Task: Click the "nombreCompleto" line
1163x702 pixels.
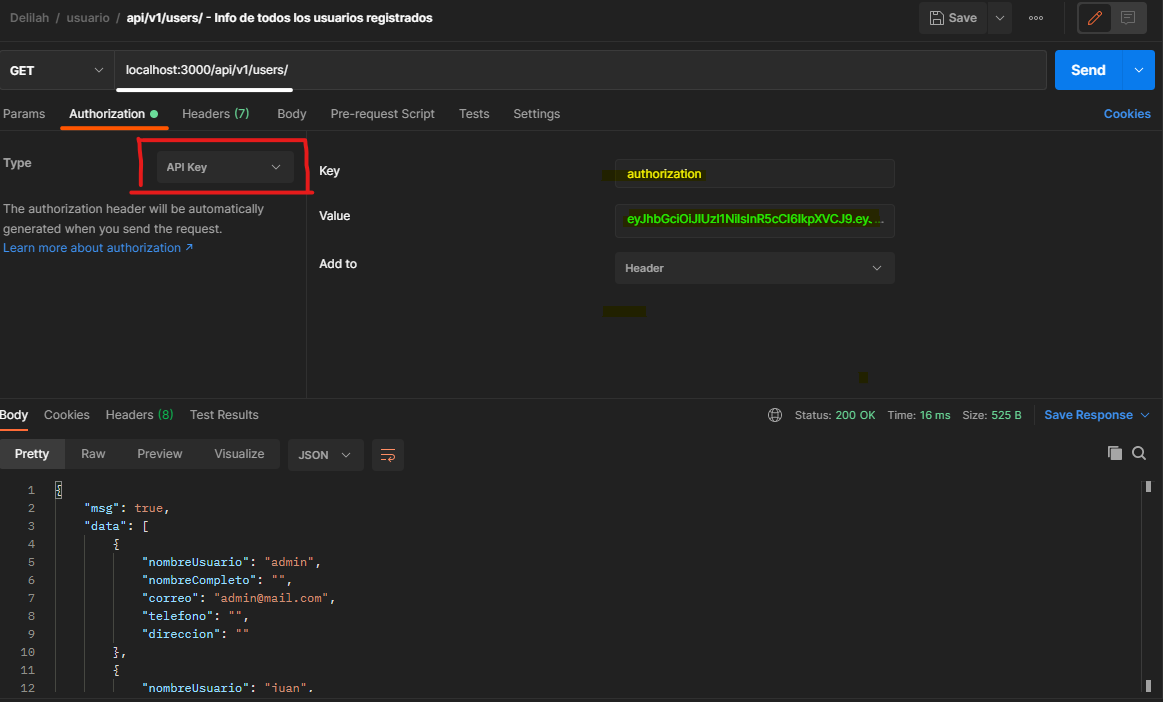Action: (x=217, y=580)
